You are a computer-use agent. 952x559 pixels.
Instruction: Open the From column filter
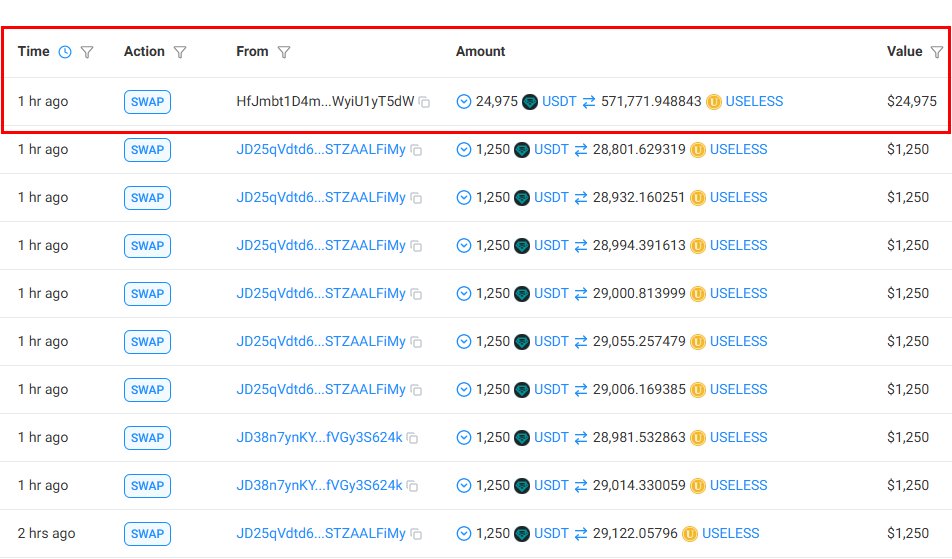pos(284,52)
